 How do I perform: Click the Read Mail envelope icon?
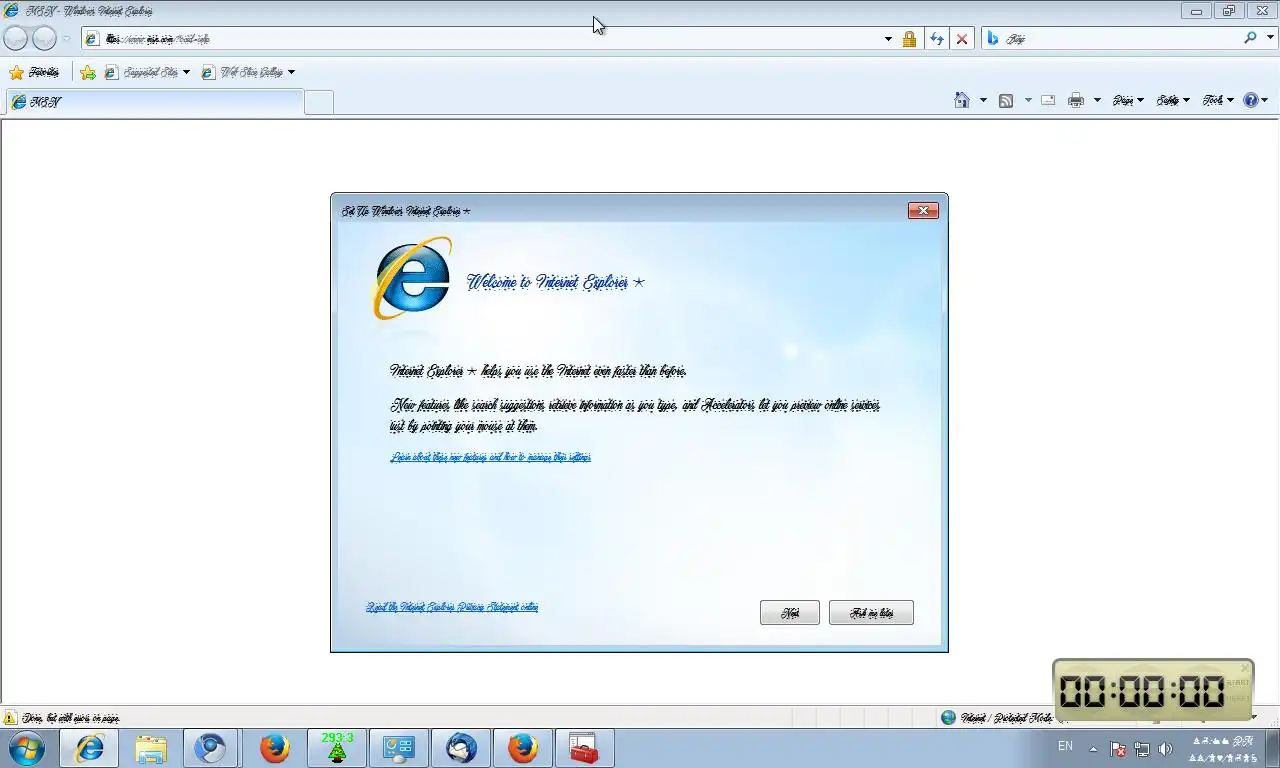tap(1048, 100)
